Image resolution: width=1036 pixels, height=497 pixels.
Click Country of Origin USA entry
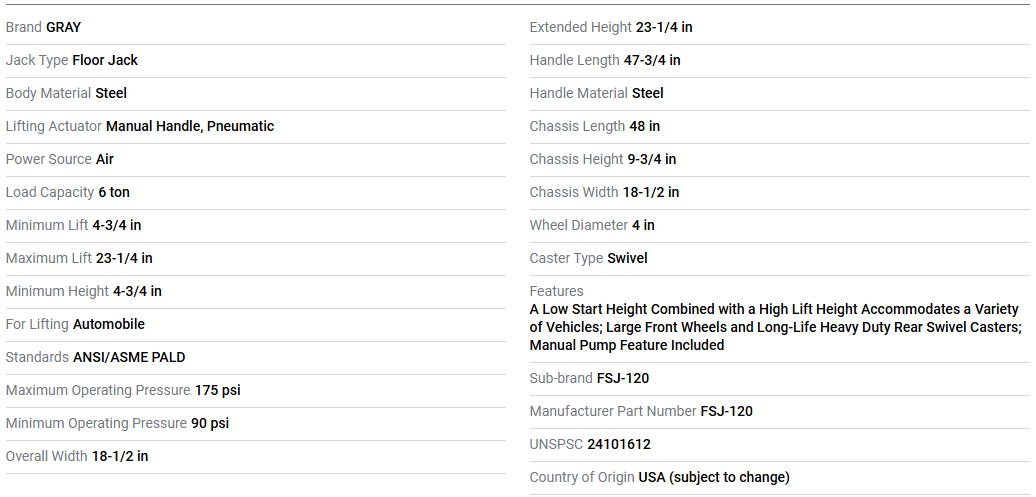click(659, 477)
